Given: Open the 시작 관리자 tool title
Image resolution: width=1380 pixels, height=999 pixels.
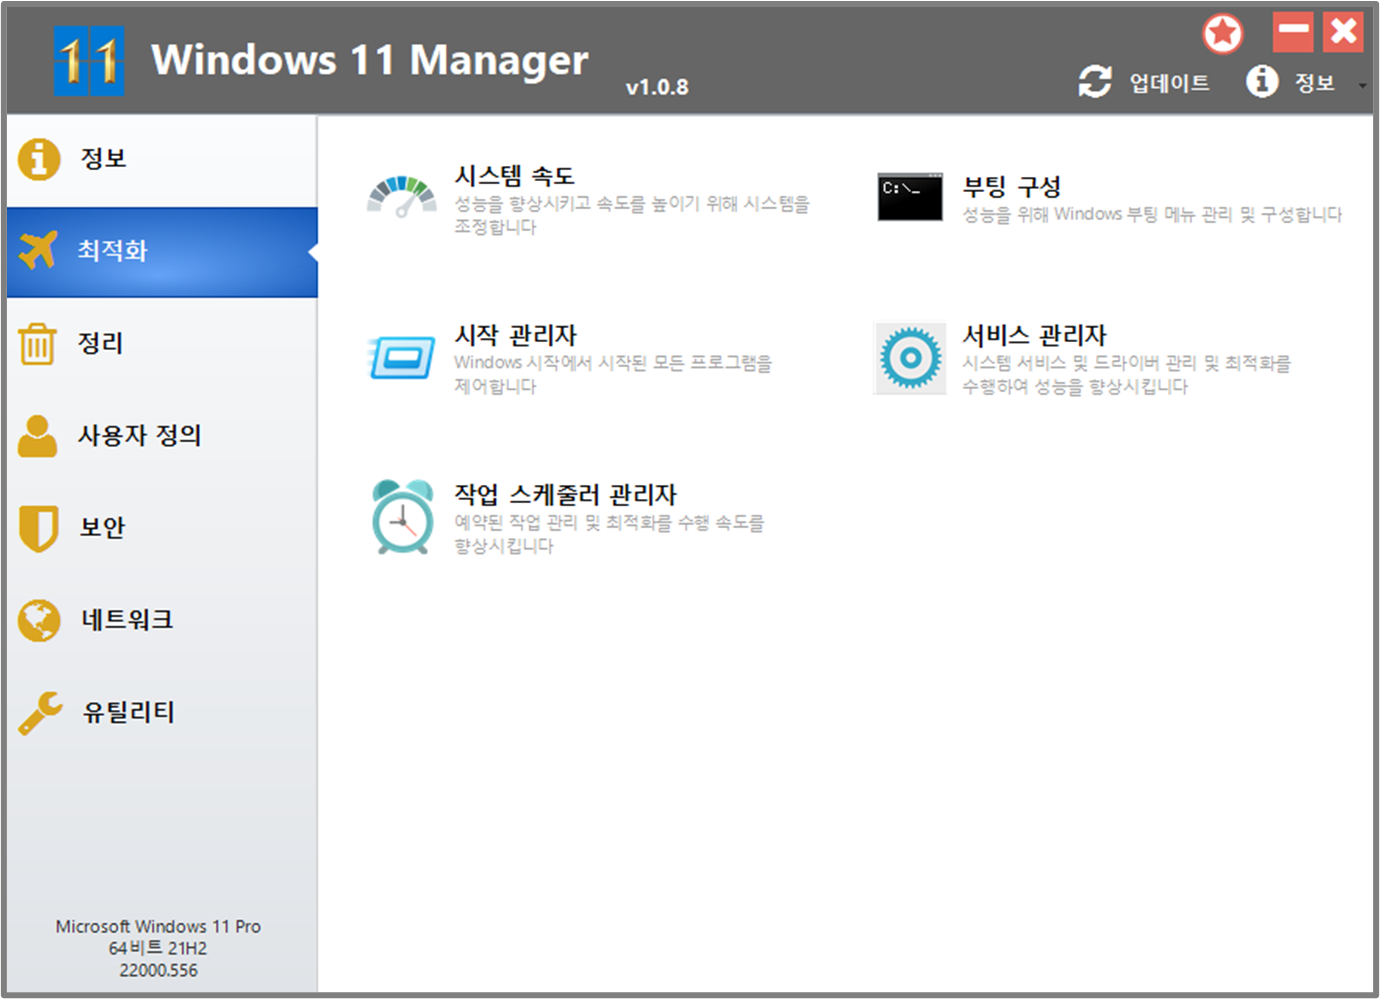Looking at the screenshot, I should pyautogui.click(x=516, y=335).
